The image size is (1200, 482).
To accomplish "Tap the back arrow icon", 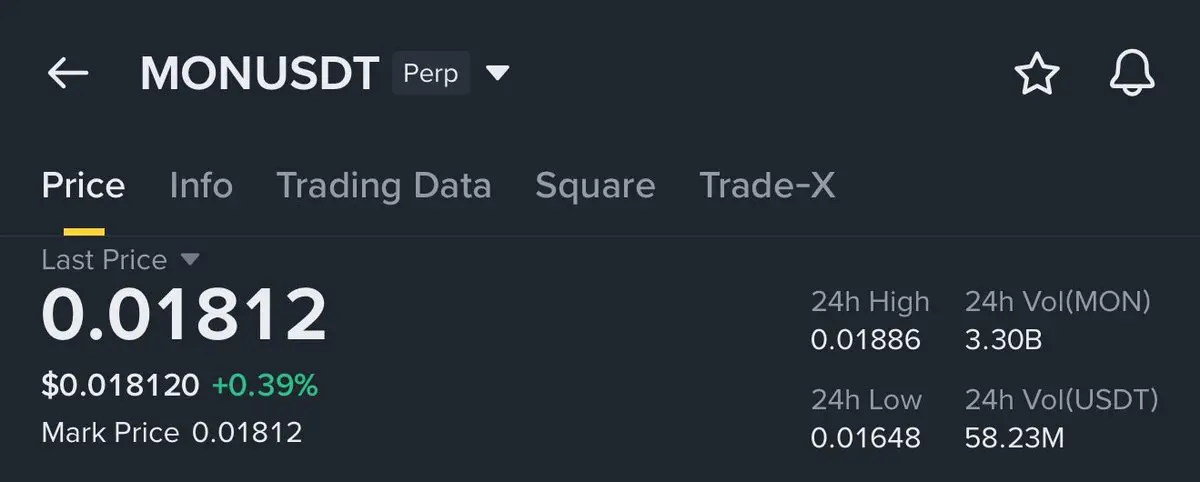I will (68, 73).
